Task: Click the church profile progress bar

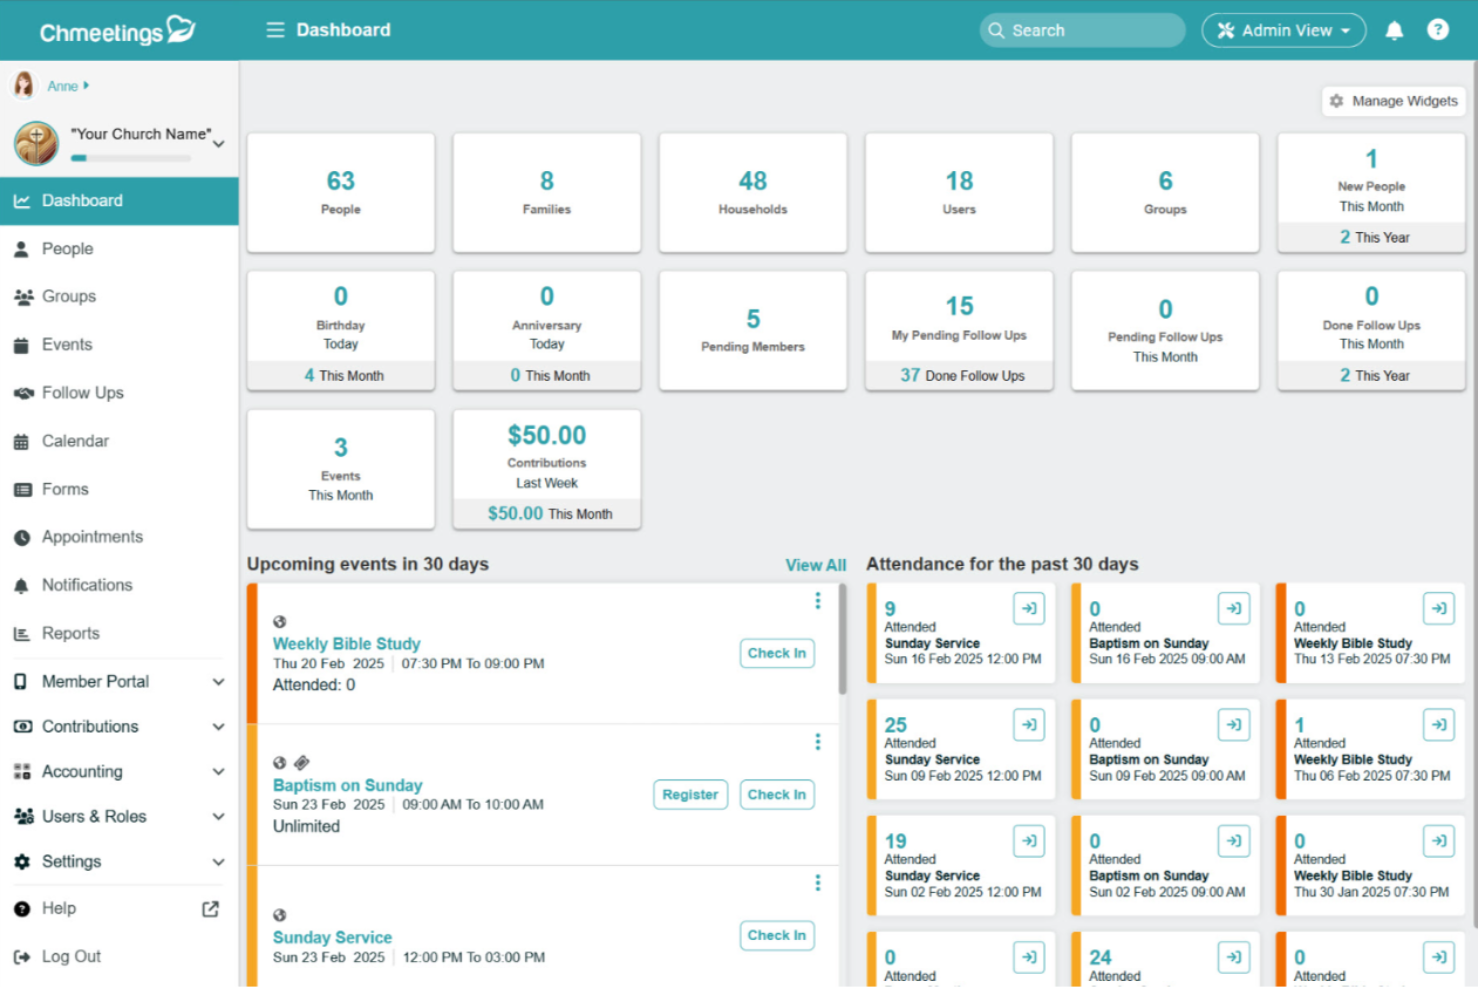Action: (131, 158)
